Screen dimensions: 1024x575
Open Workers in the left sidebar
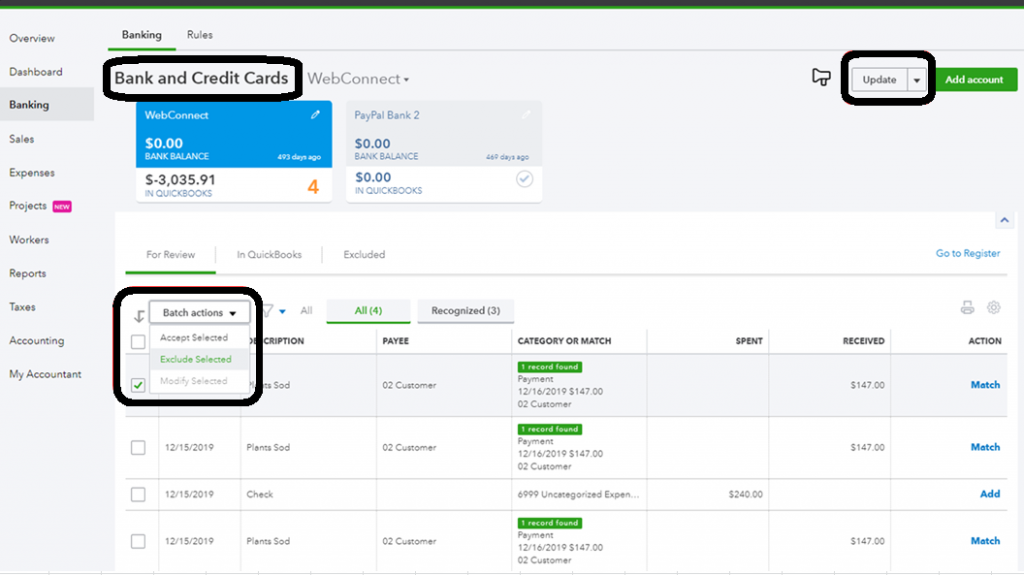click(x=29, y=240)
